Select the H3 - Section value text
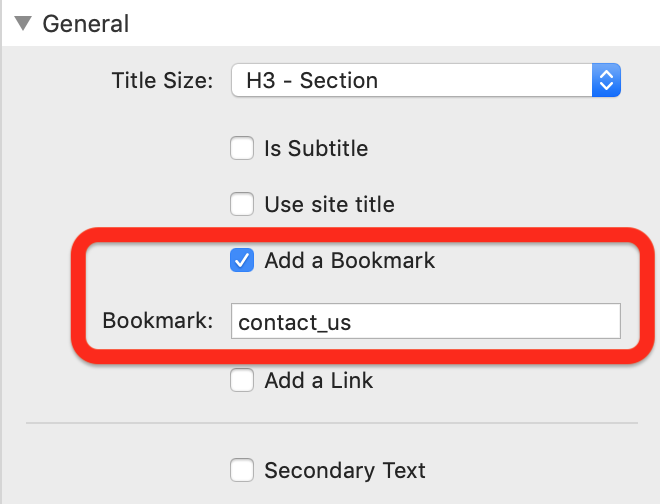The image size is (660, 504). coord(312,80)
